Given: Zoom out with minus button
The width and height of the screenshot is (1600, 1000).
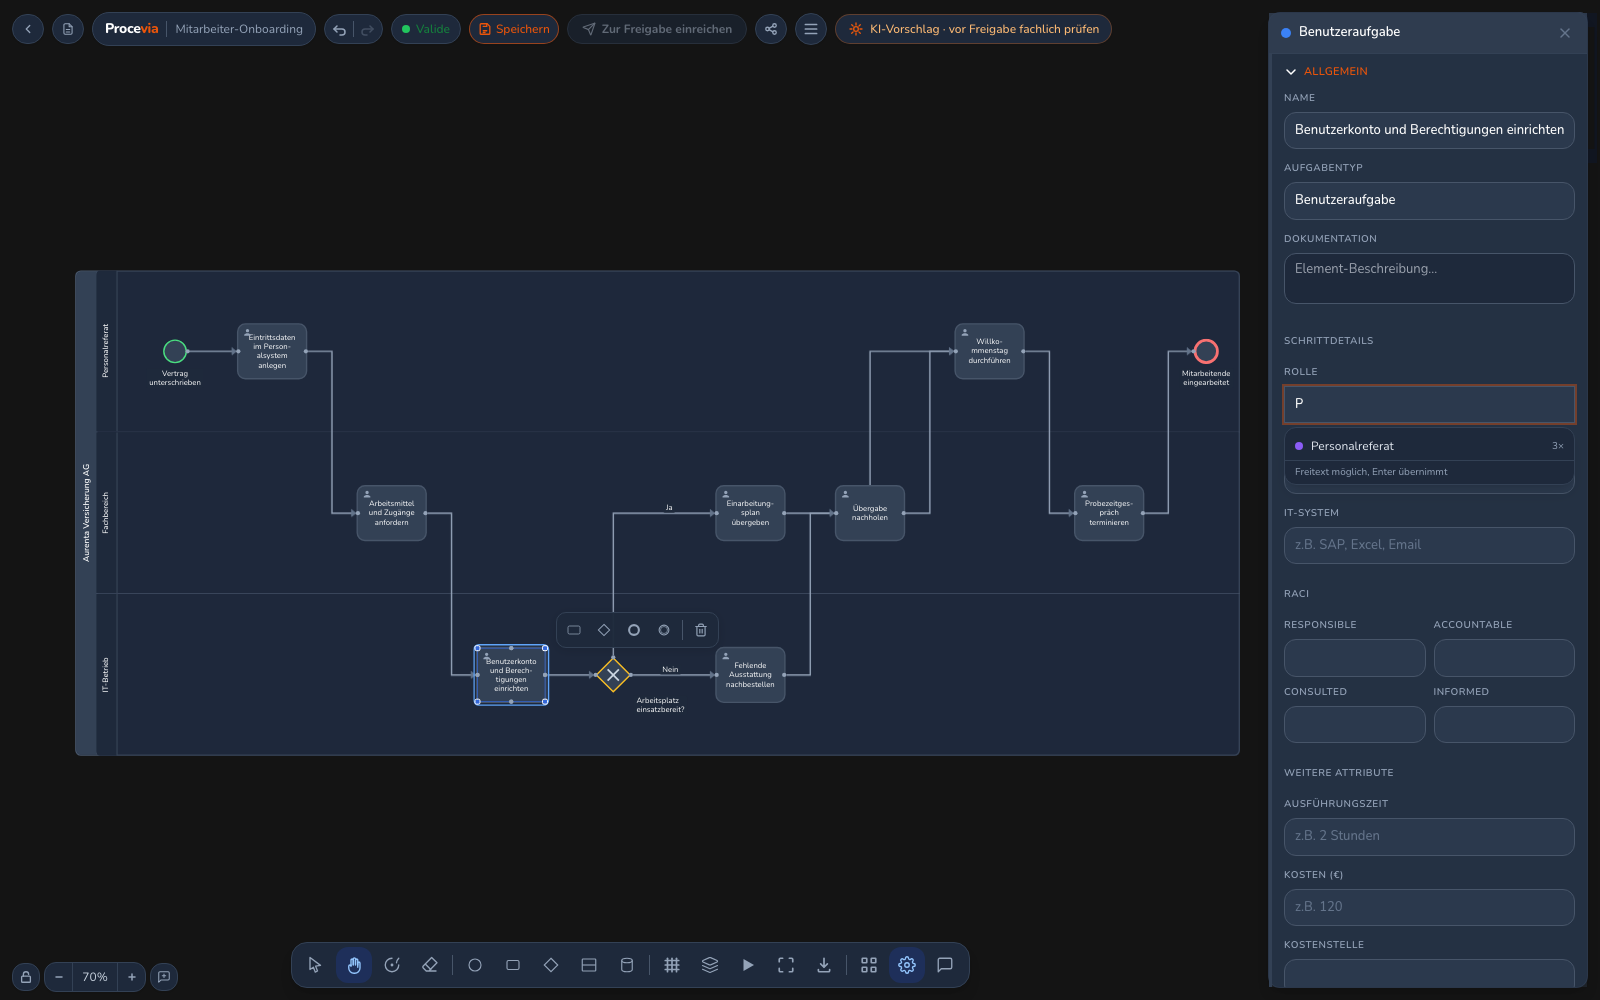Looking at the screenshot, I should (59, 977).
